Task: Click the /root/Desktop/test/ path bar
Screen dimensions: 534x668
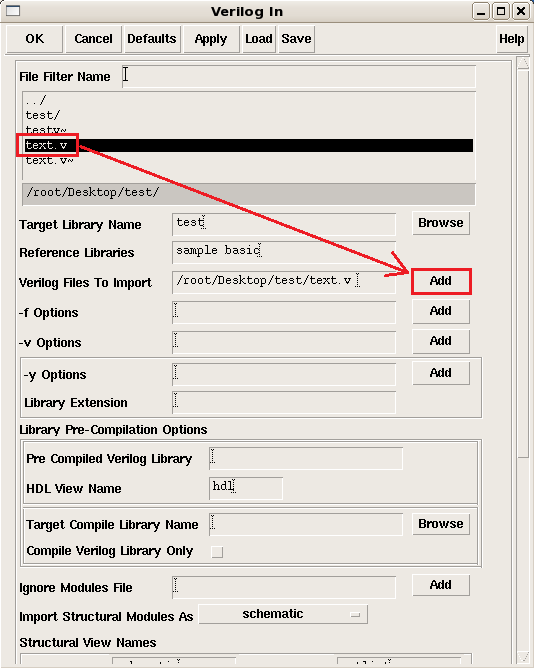Action: click(x=249, y=194)
